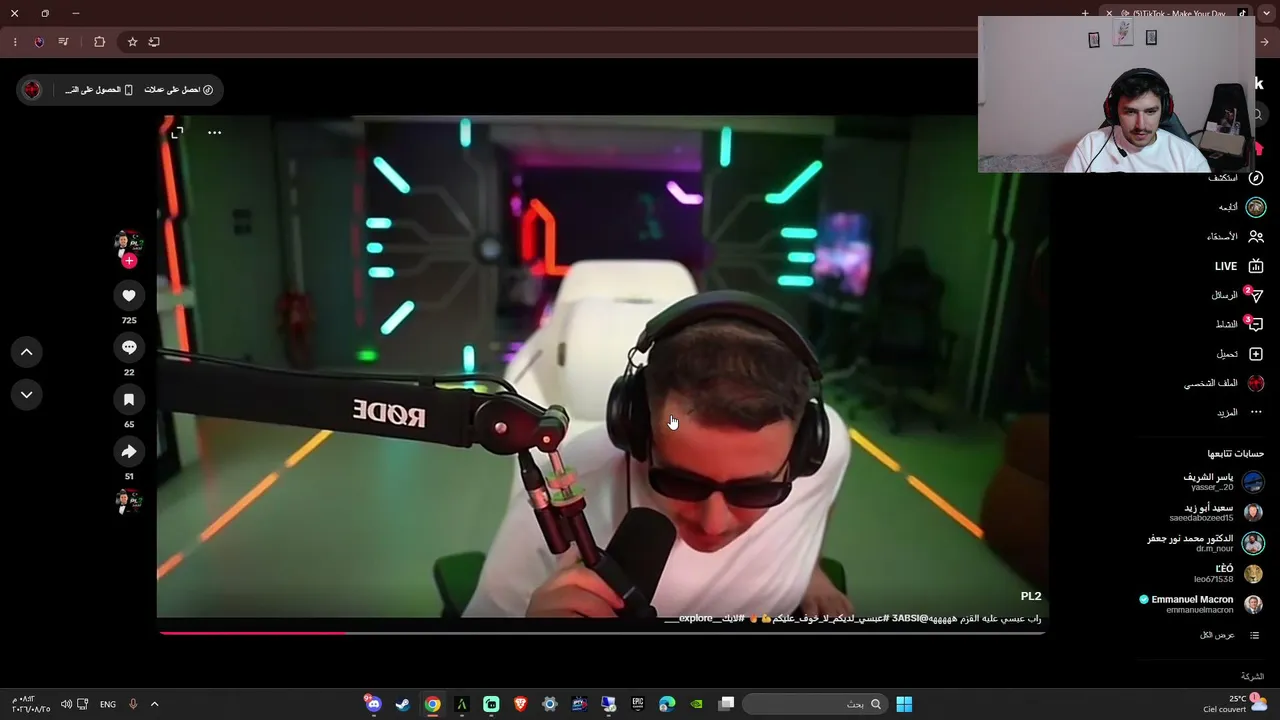Expand the video with the fullscreen corner icon
This screenshot has width=1280, height=720.
(x=177, y=132)
